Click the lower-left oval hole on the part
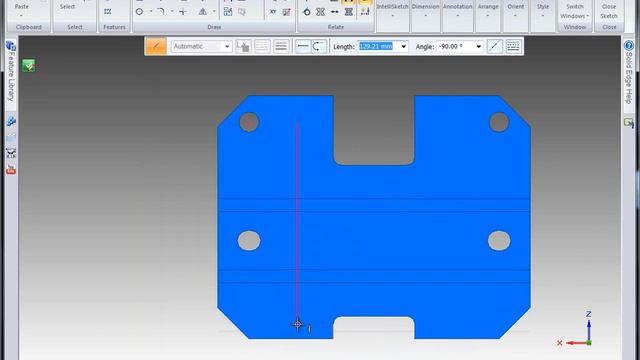Screen dimensions: 640x360 (x=249, y=240)
